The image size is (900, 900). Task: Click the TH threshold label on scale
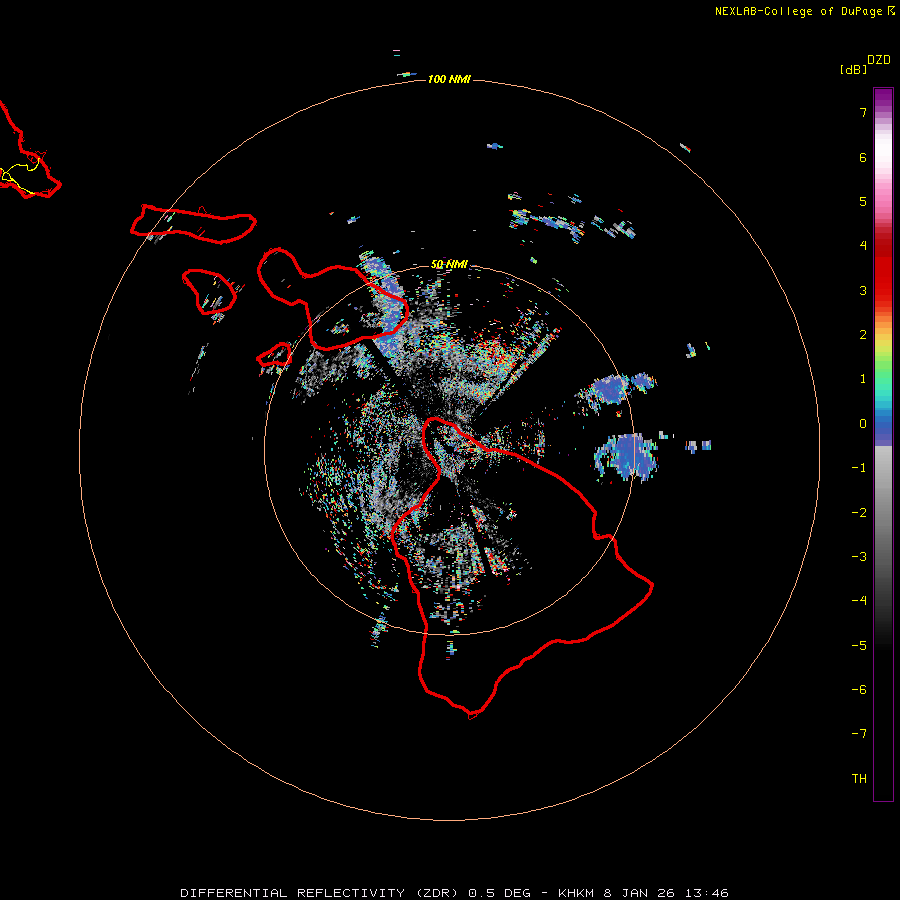[x=859, y=779]
